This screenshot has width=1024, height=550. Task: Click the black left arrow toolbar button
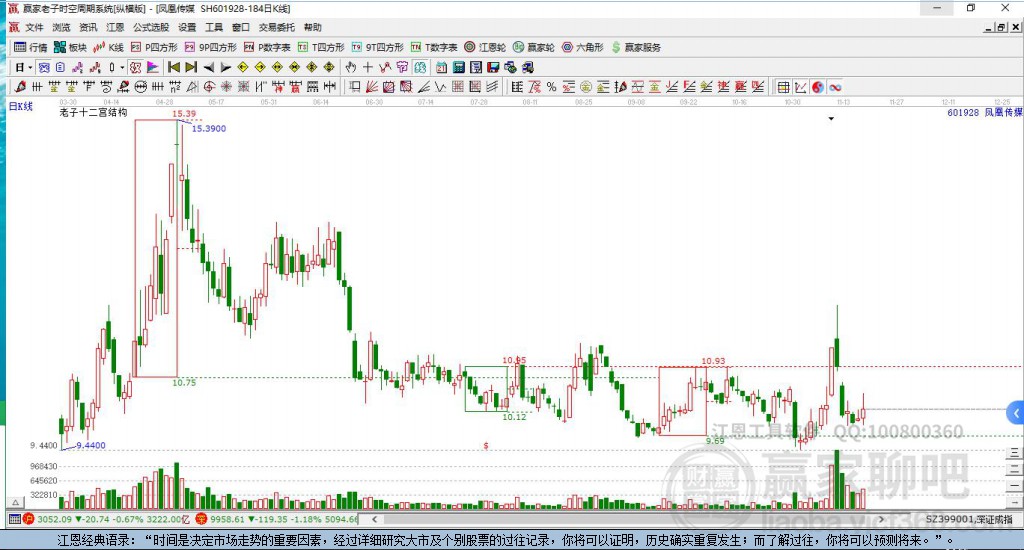pyautogui.click(x=208, y=67)
